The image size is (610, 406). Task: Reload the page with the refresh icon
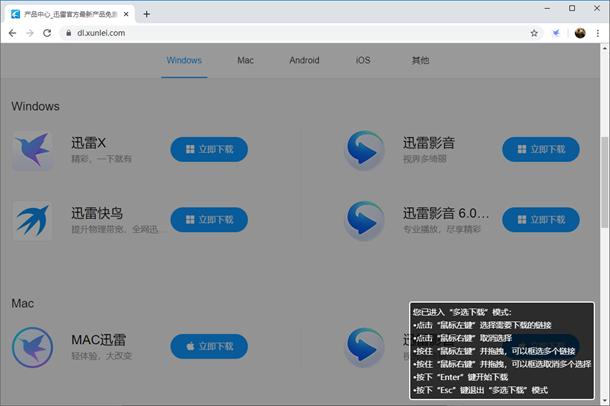point(47,33)
